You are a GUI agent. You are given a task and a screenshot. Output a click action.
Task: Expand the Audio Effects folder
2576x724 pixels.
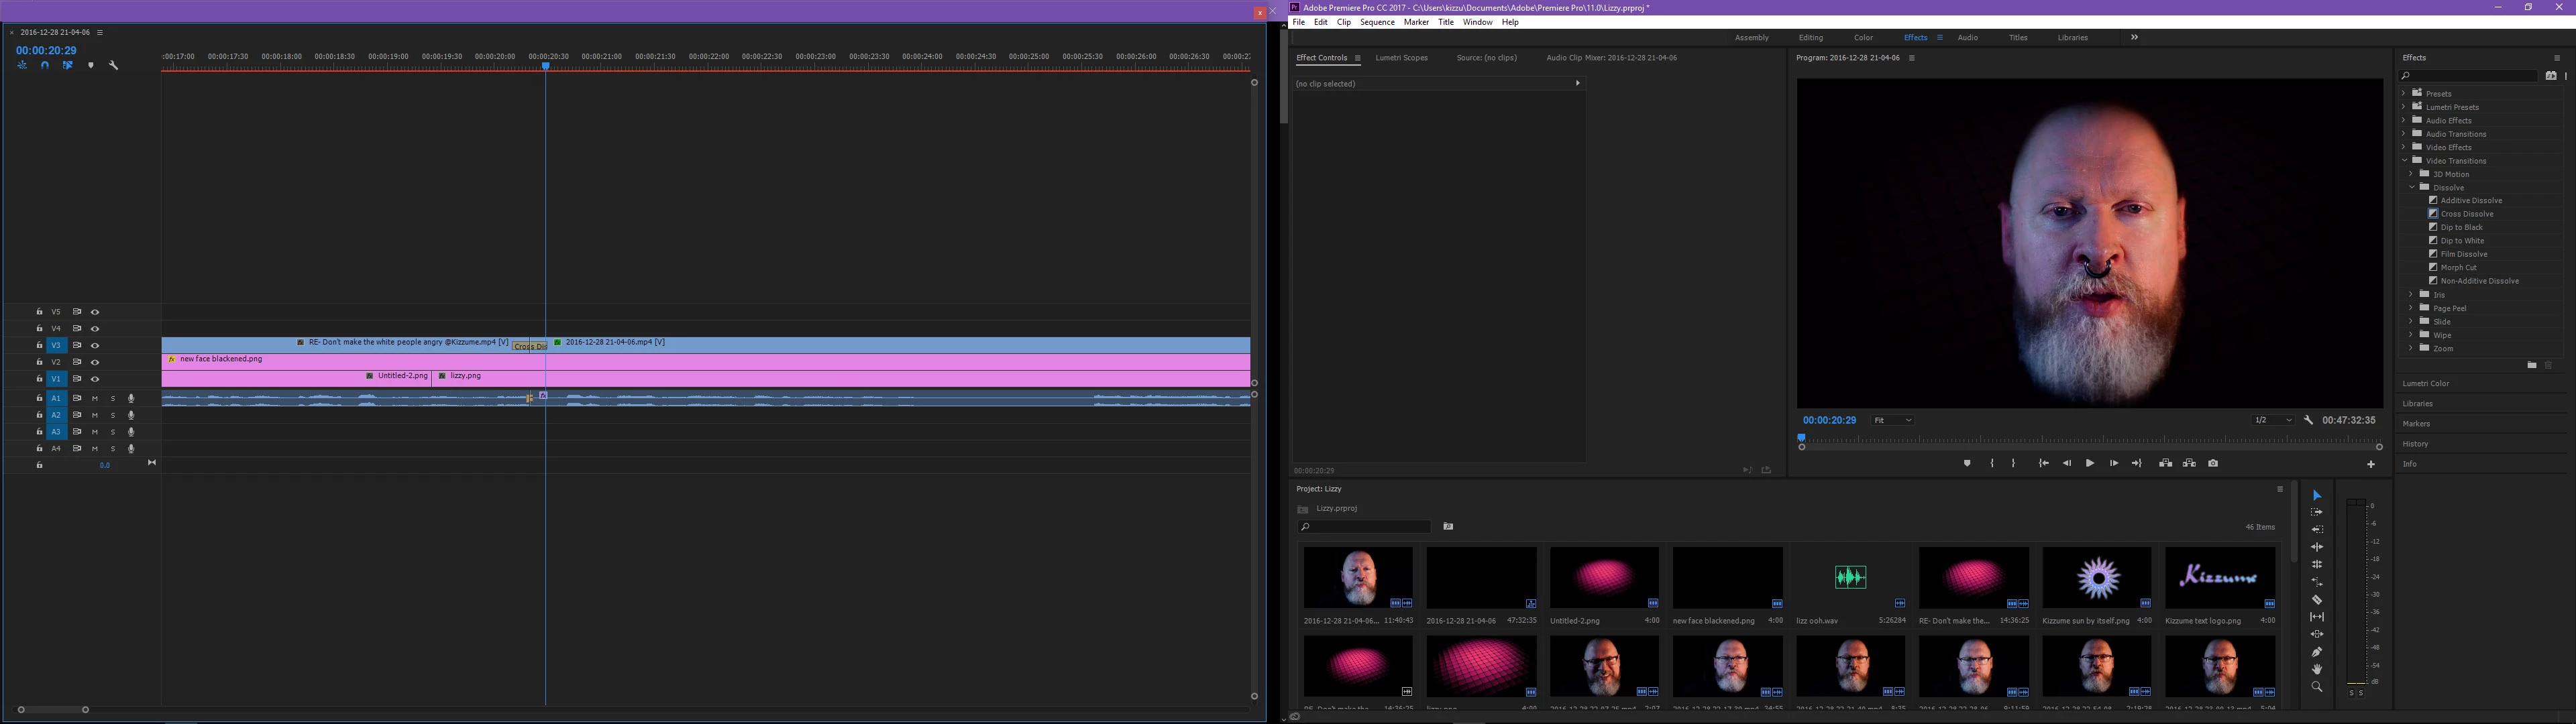coord(2404,120)
